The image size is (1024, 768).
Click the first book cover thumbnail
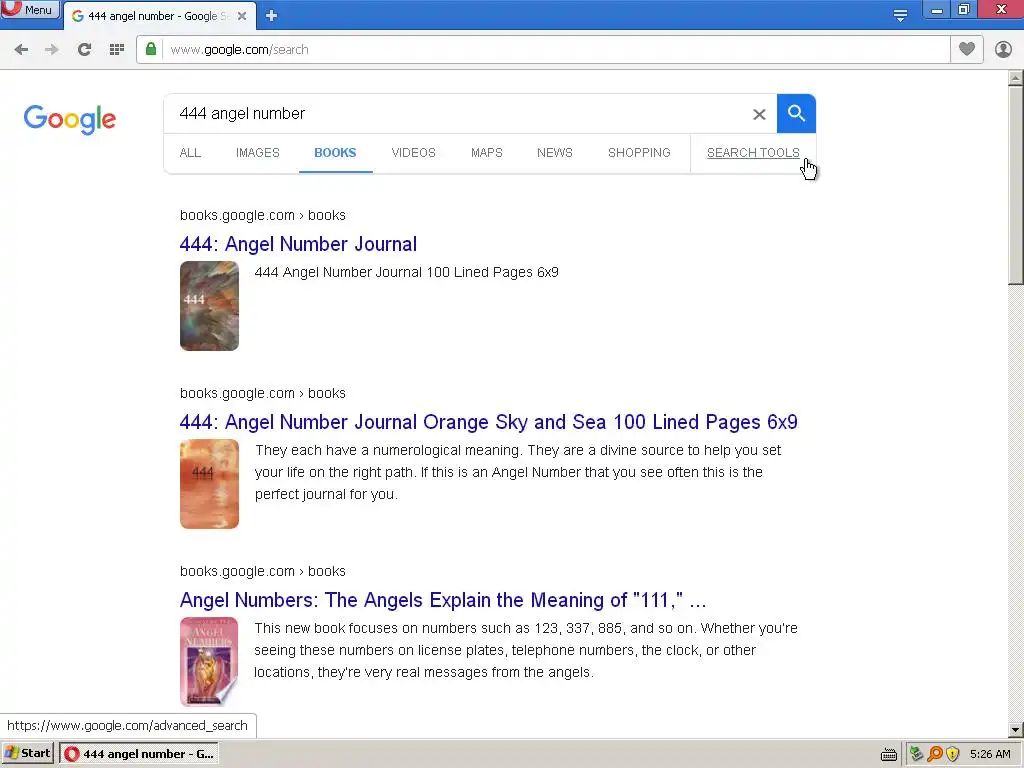click(210, 306)
